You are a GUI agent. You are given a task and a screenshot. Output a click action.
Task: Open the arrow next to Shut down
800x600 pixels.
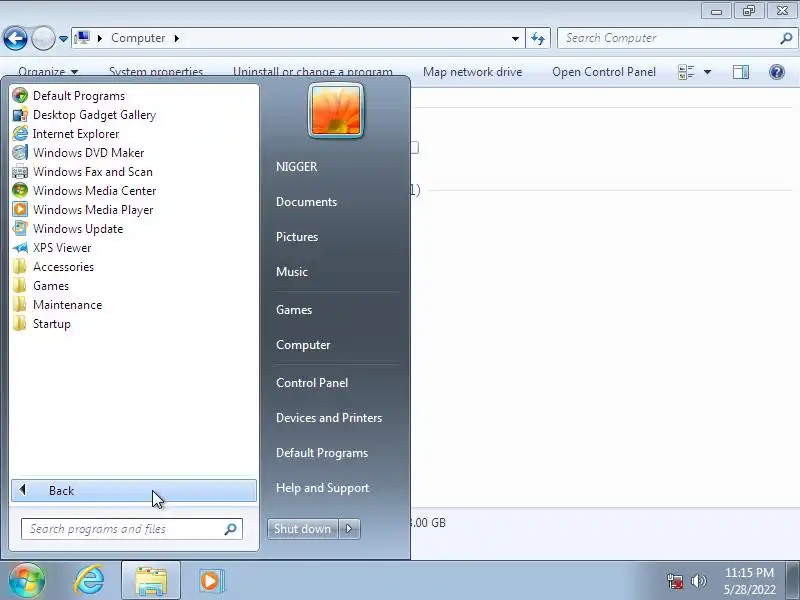[x=349, y=529]
